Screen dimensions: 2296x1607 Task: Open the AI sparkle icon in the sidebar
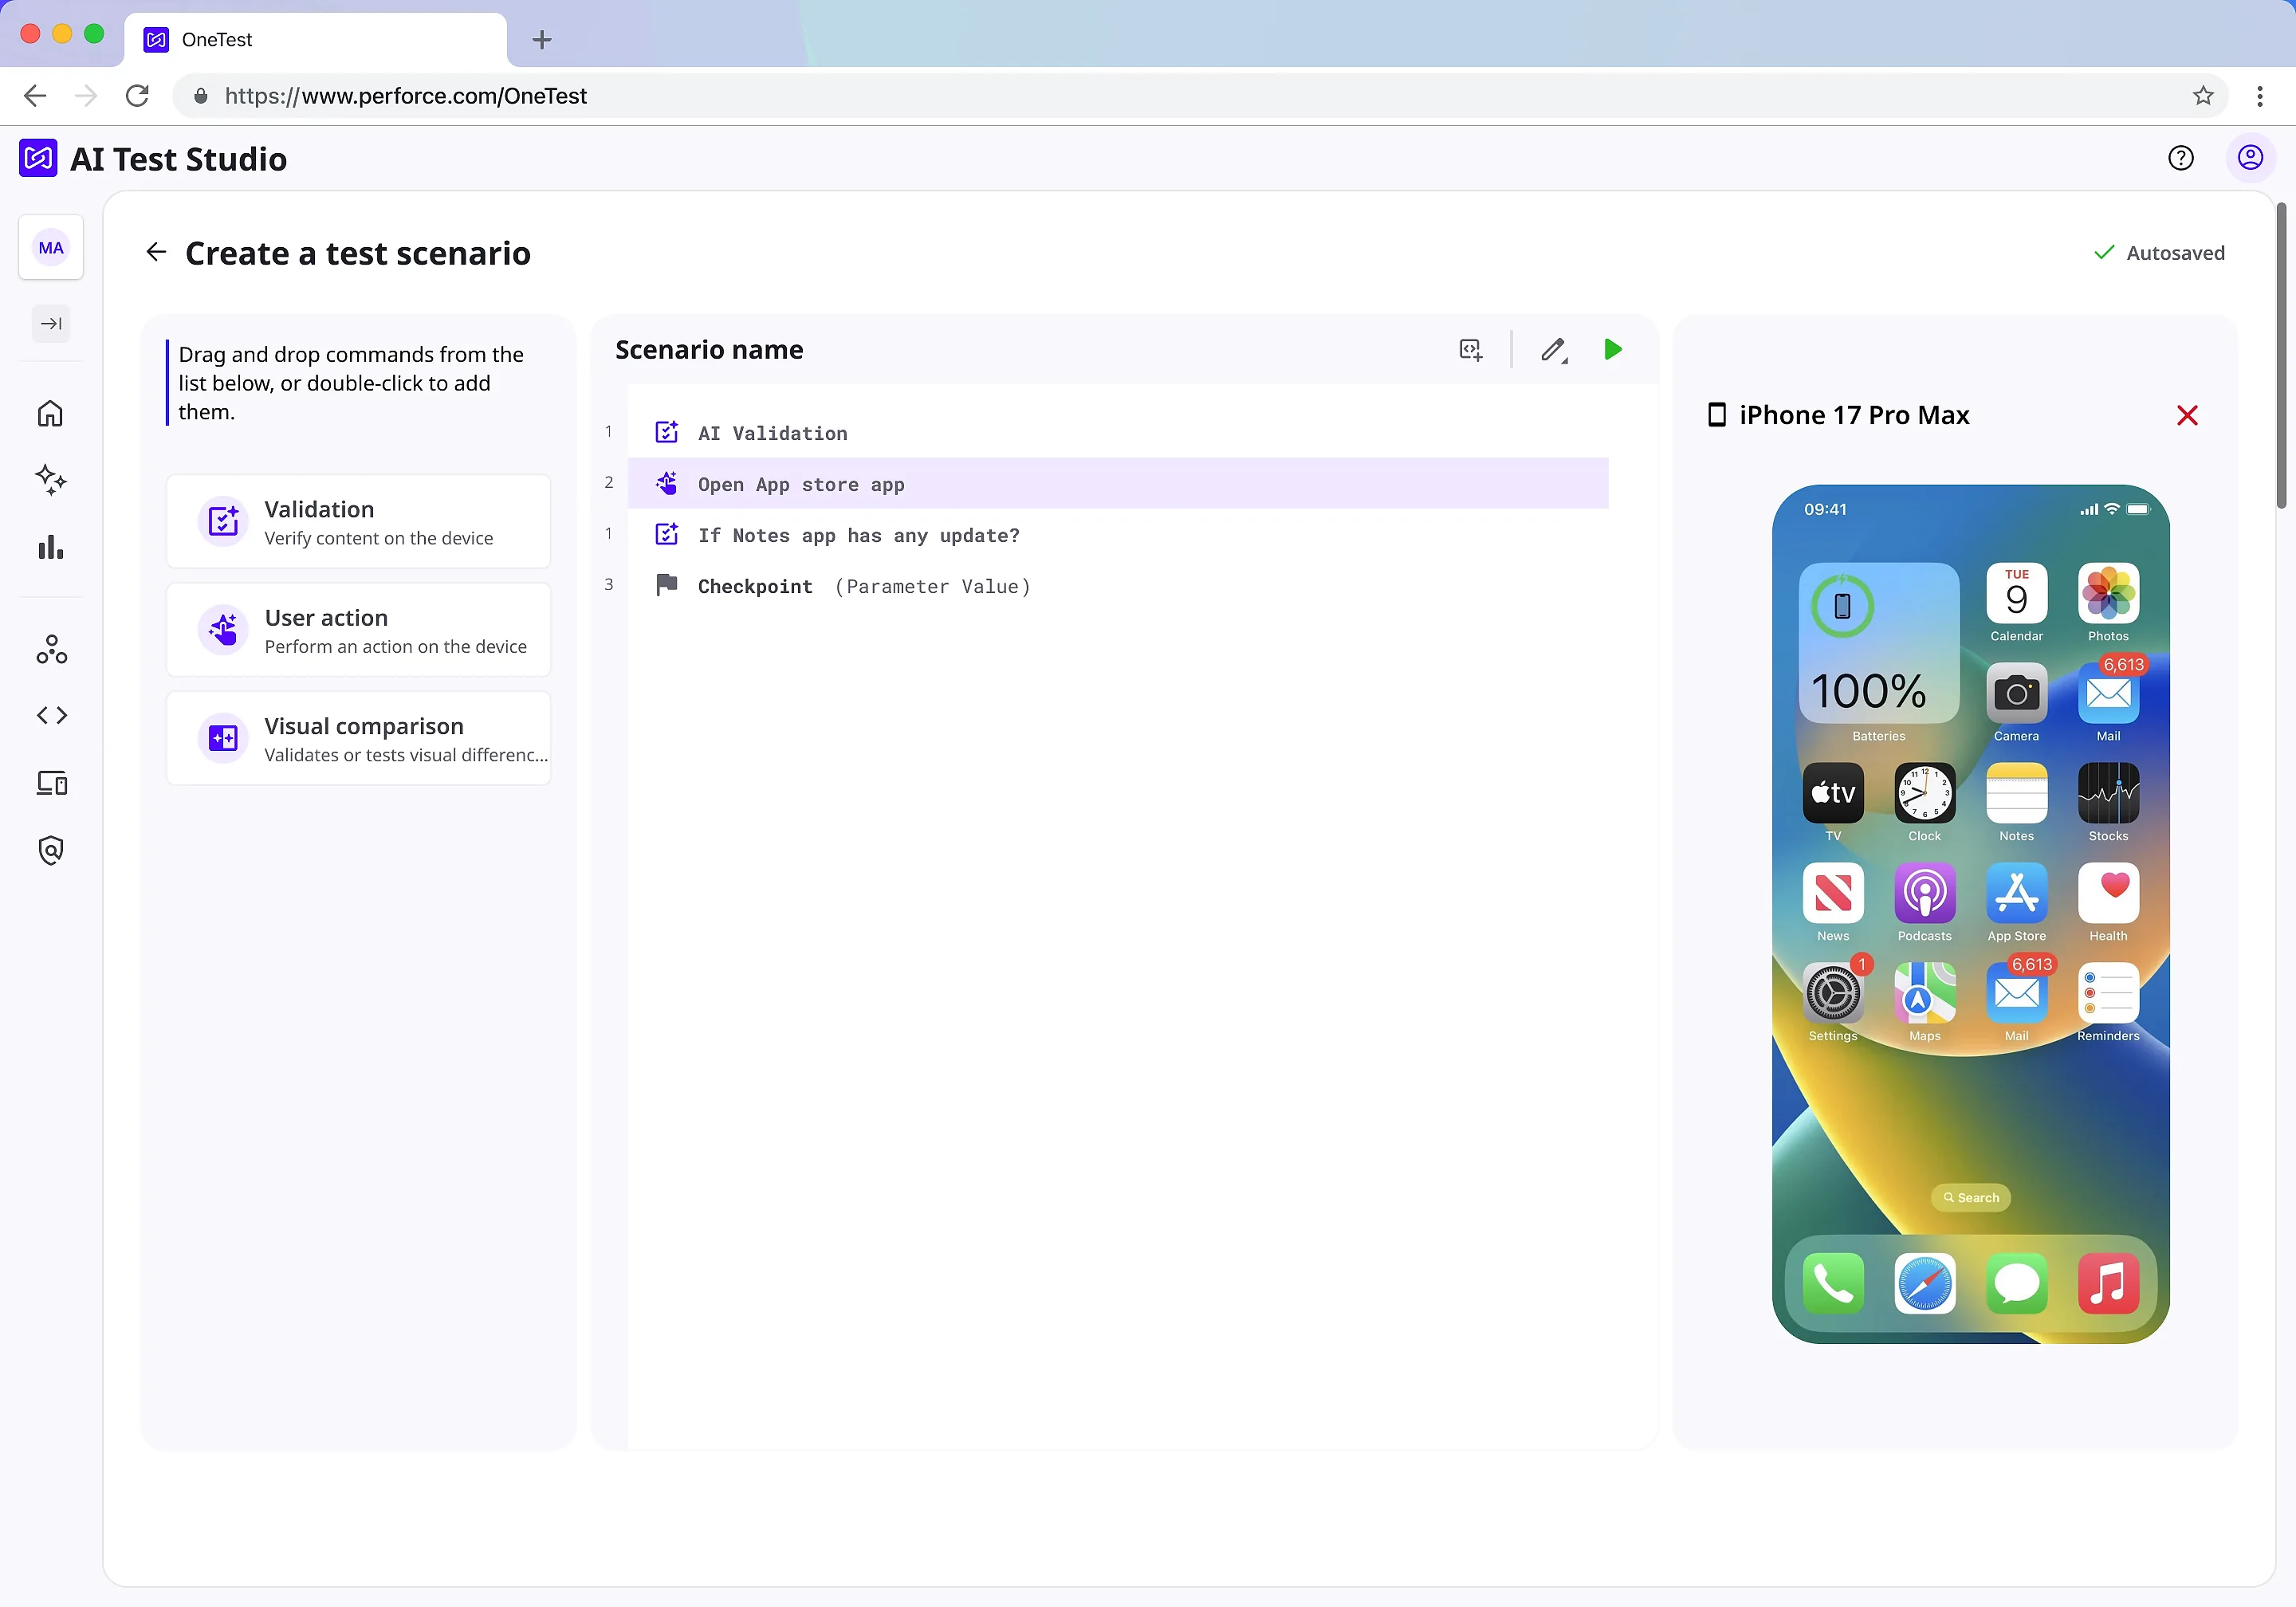point(51,480)
